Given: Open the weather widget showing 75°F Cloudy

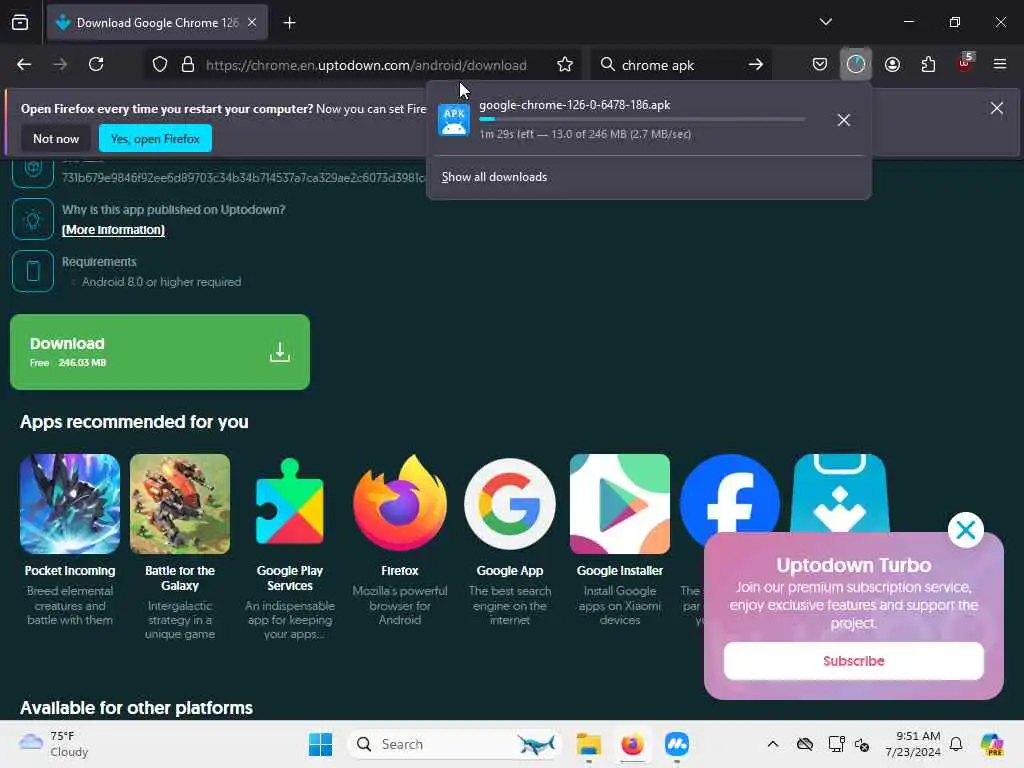Looking at the screenshot, I should [54, 744].
